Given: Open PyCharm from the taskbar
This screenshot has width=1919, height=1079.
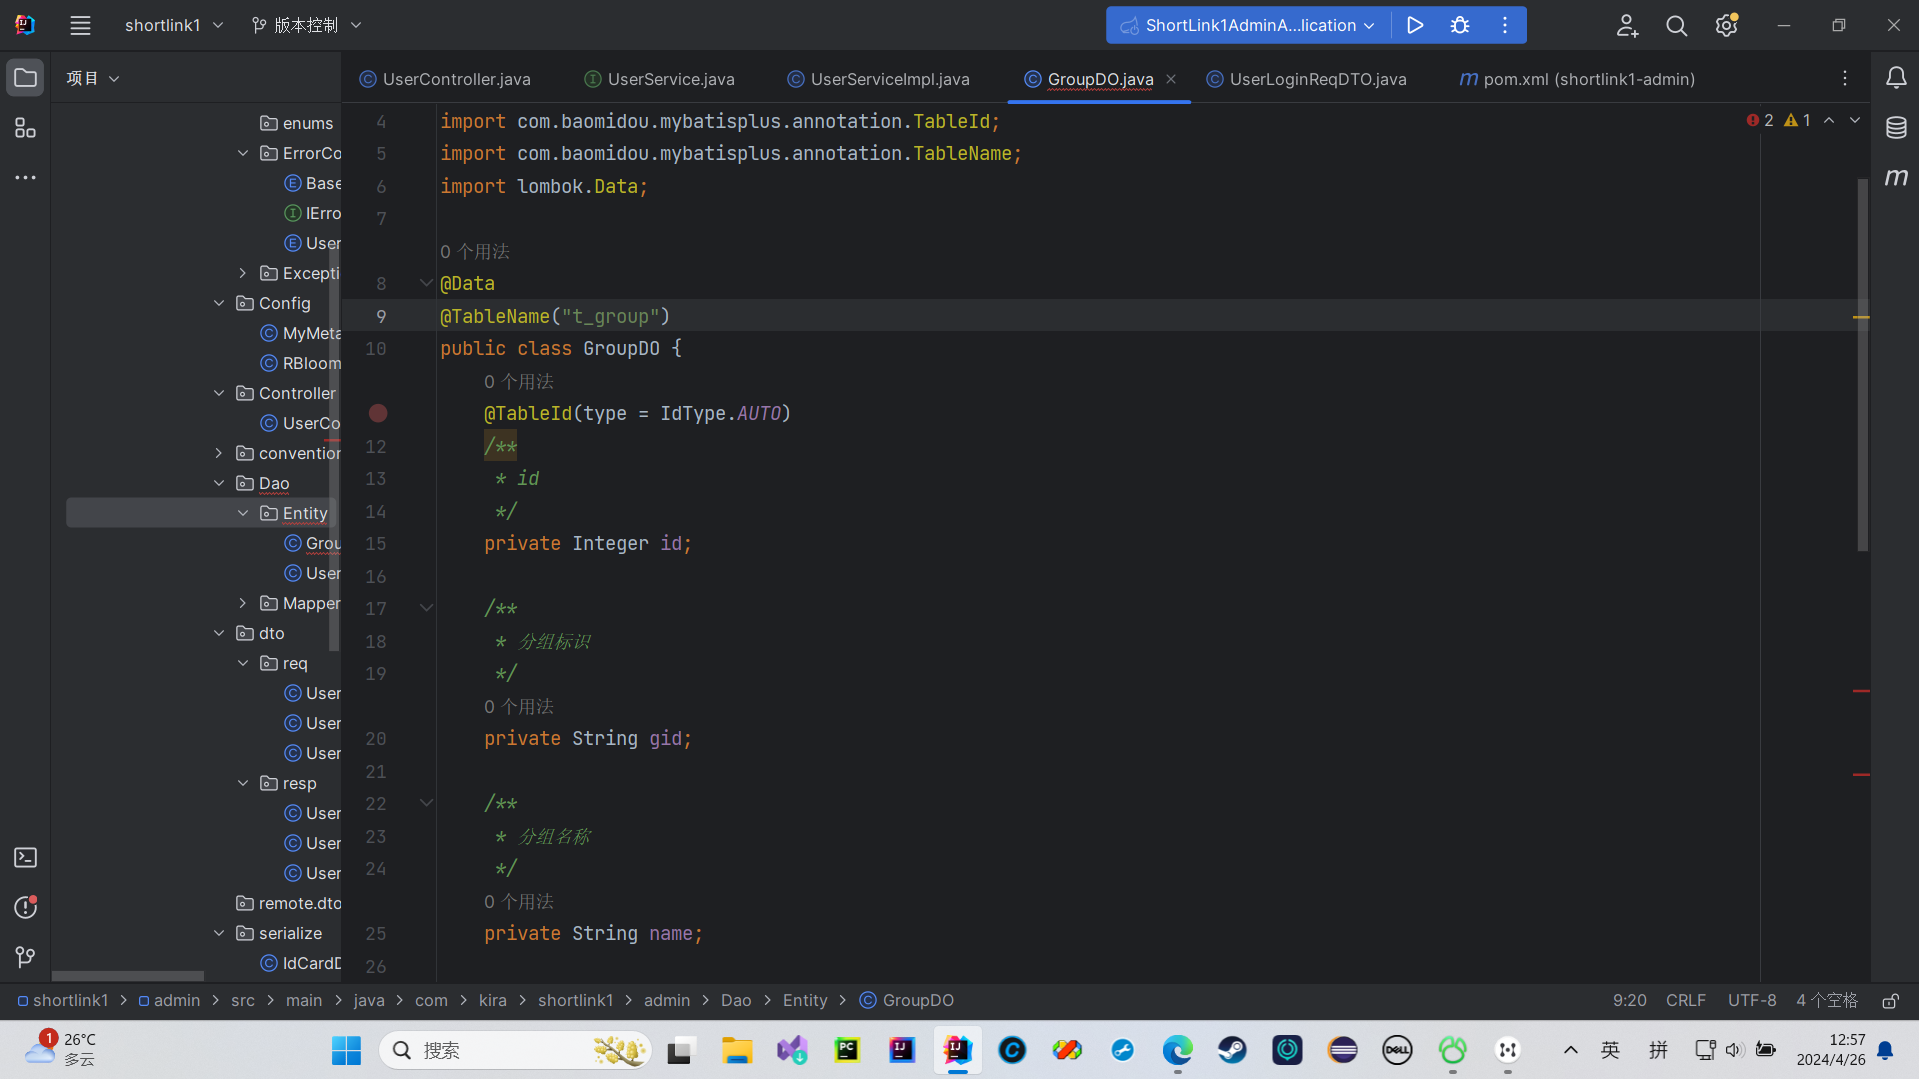Looking at the screenshot, I should point(847,1050).
